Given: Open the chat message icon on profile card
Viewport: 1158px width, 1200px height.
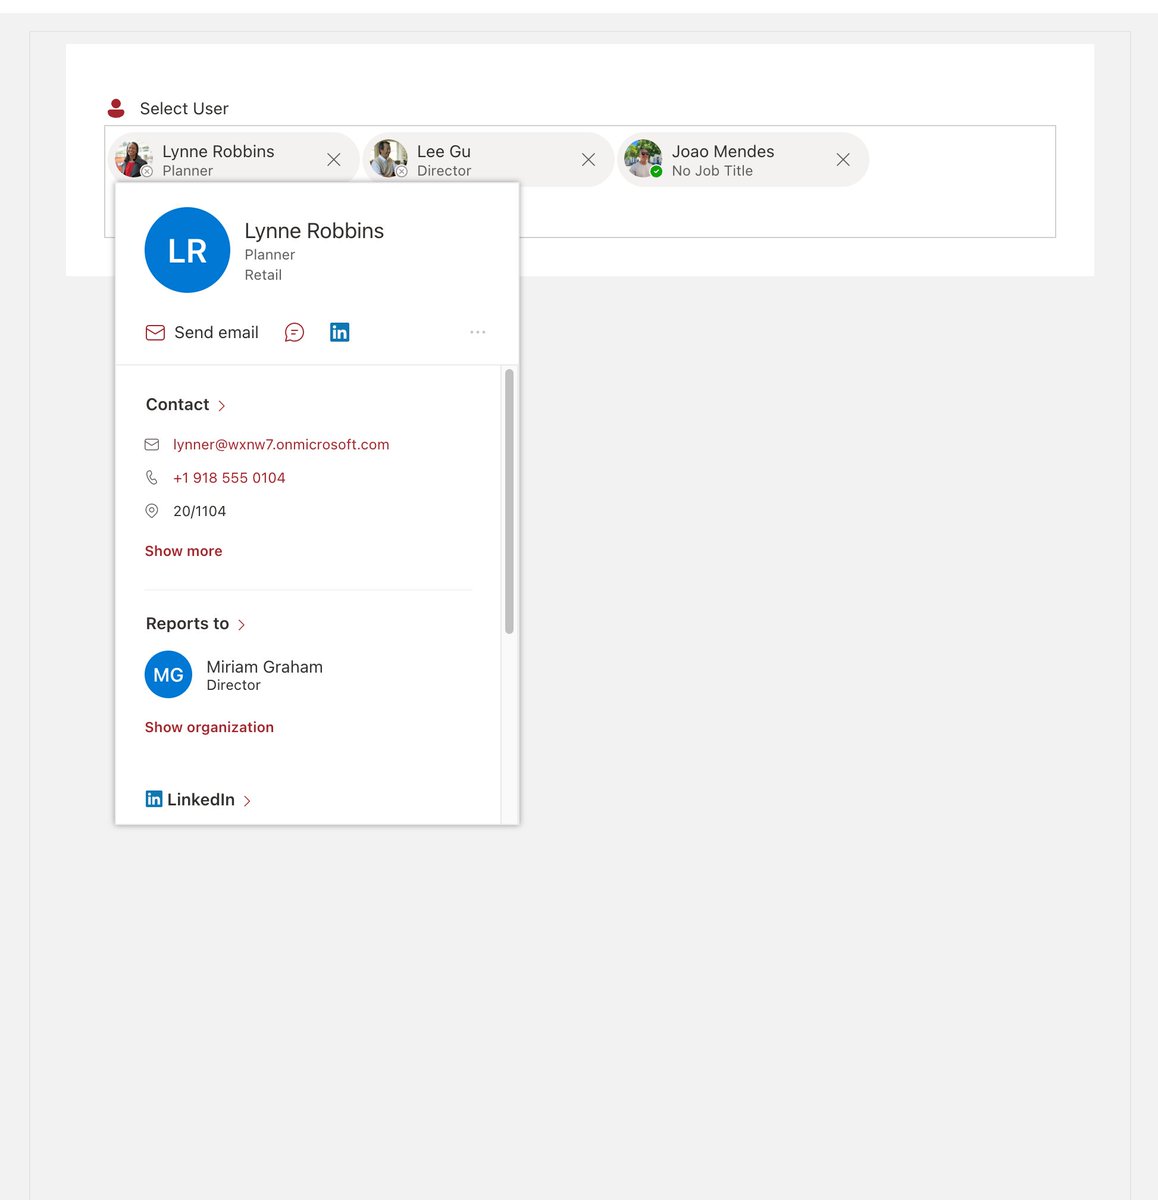Looking at the screenshot, I should click(294, 332).
